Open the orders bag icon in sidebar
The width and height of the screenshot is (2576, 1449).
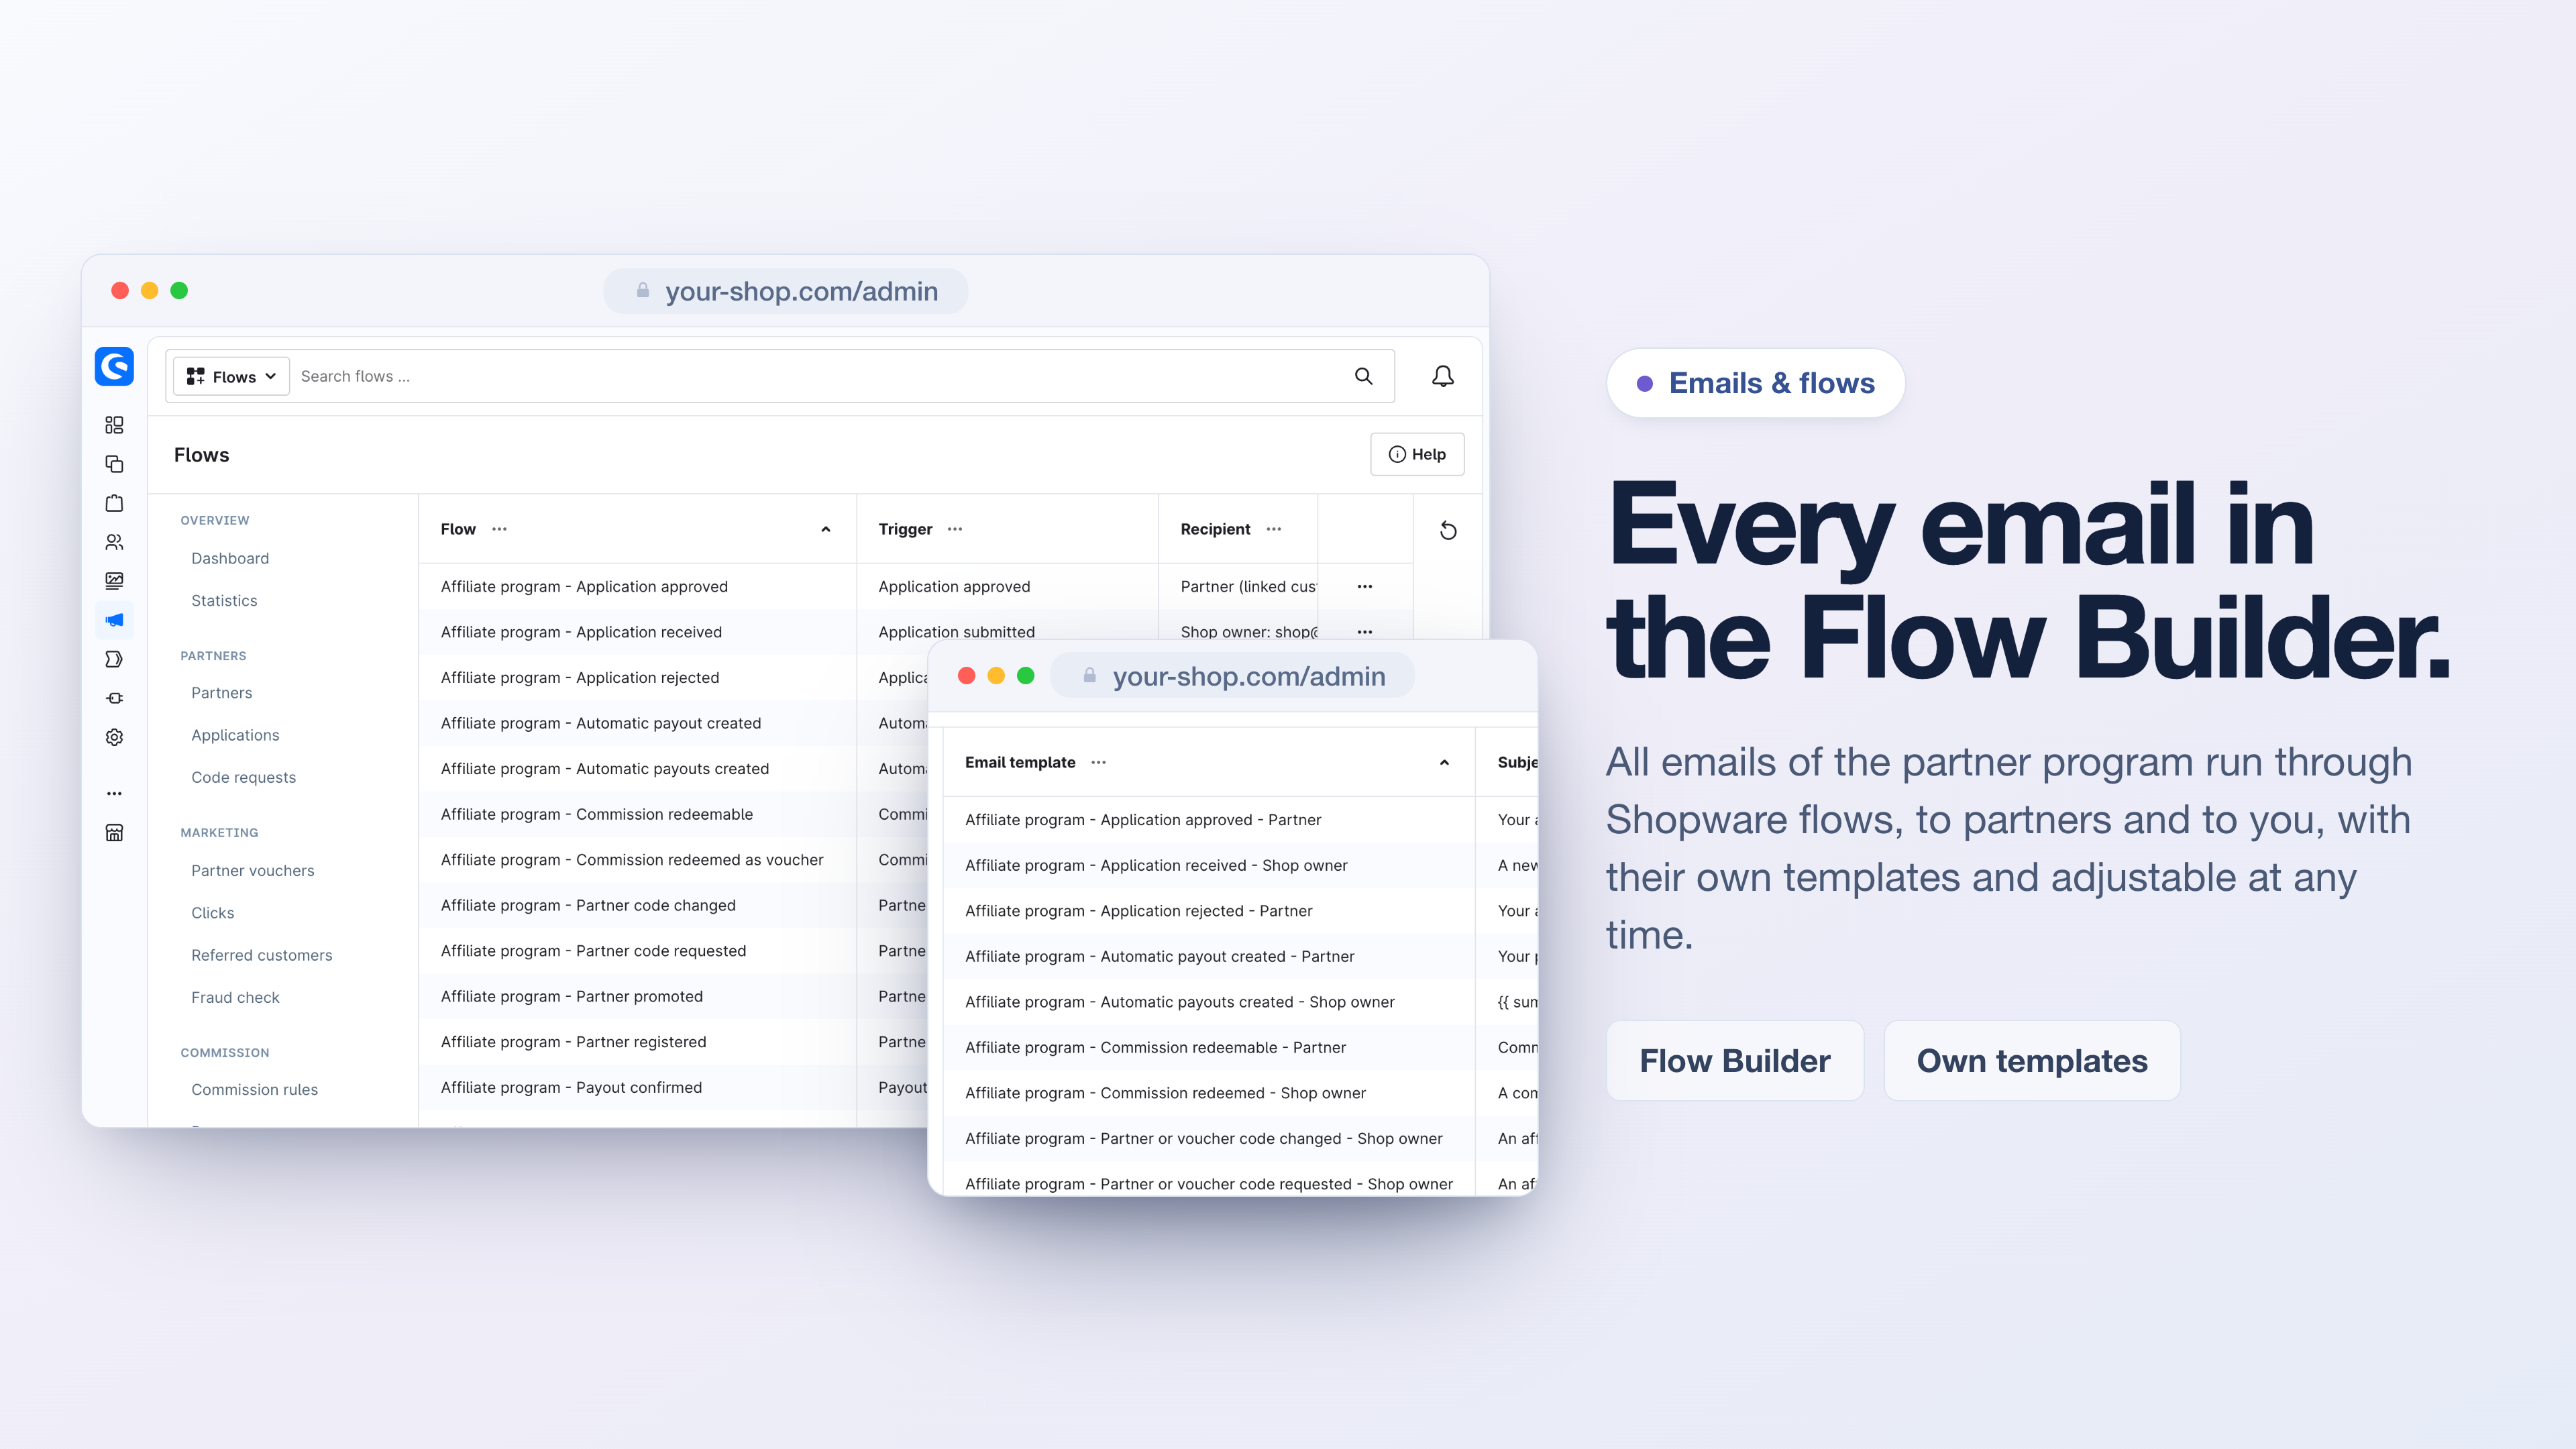point(114,503)
